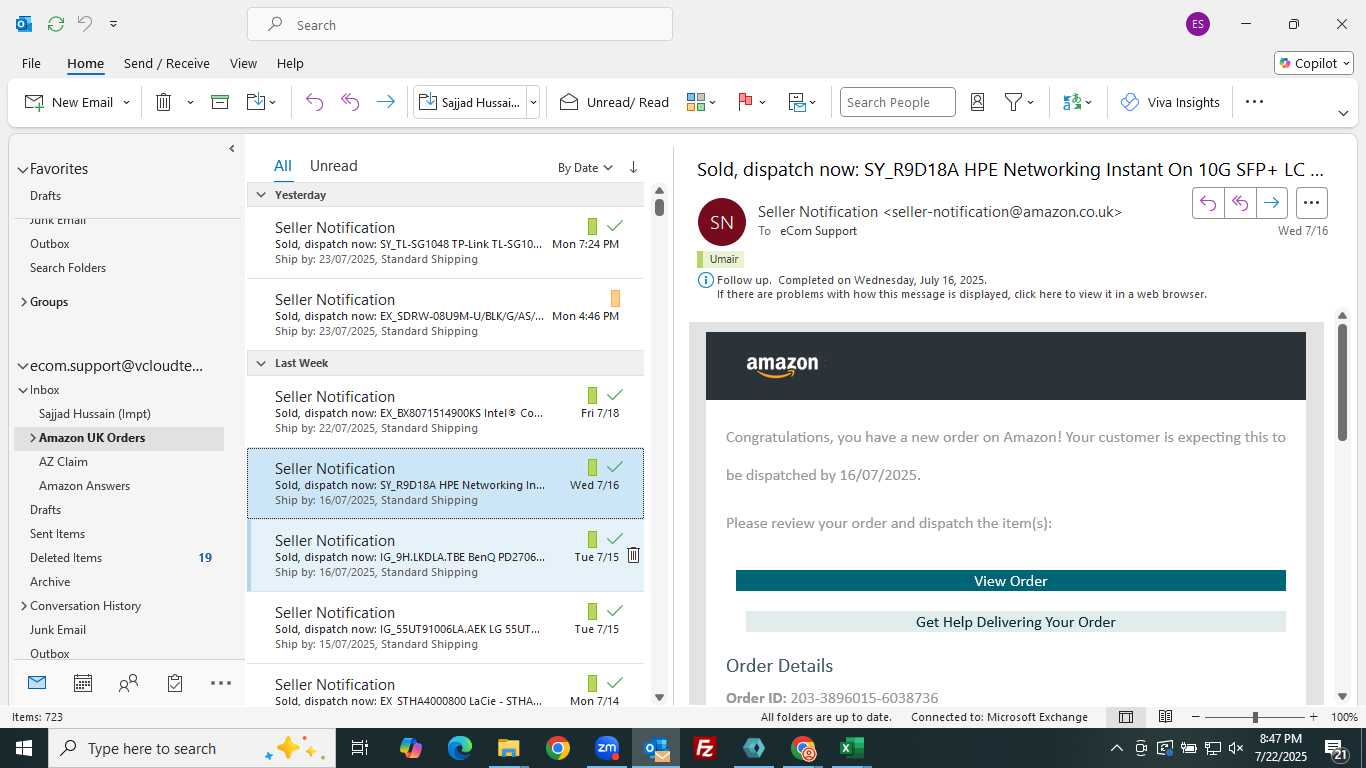Open Excel from the taskbar
Viewport: 1366px width, 768px height.
click(x=852, y=748)
